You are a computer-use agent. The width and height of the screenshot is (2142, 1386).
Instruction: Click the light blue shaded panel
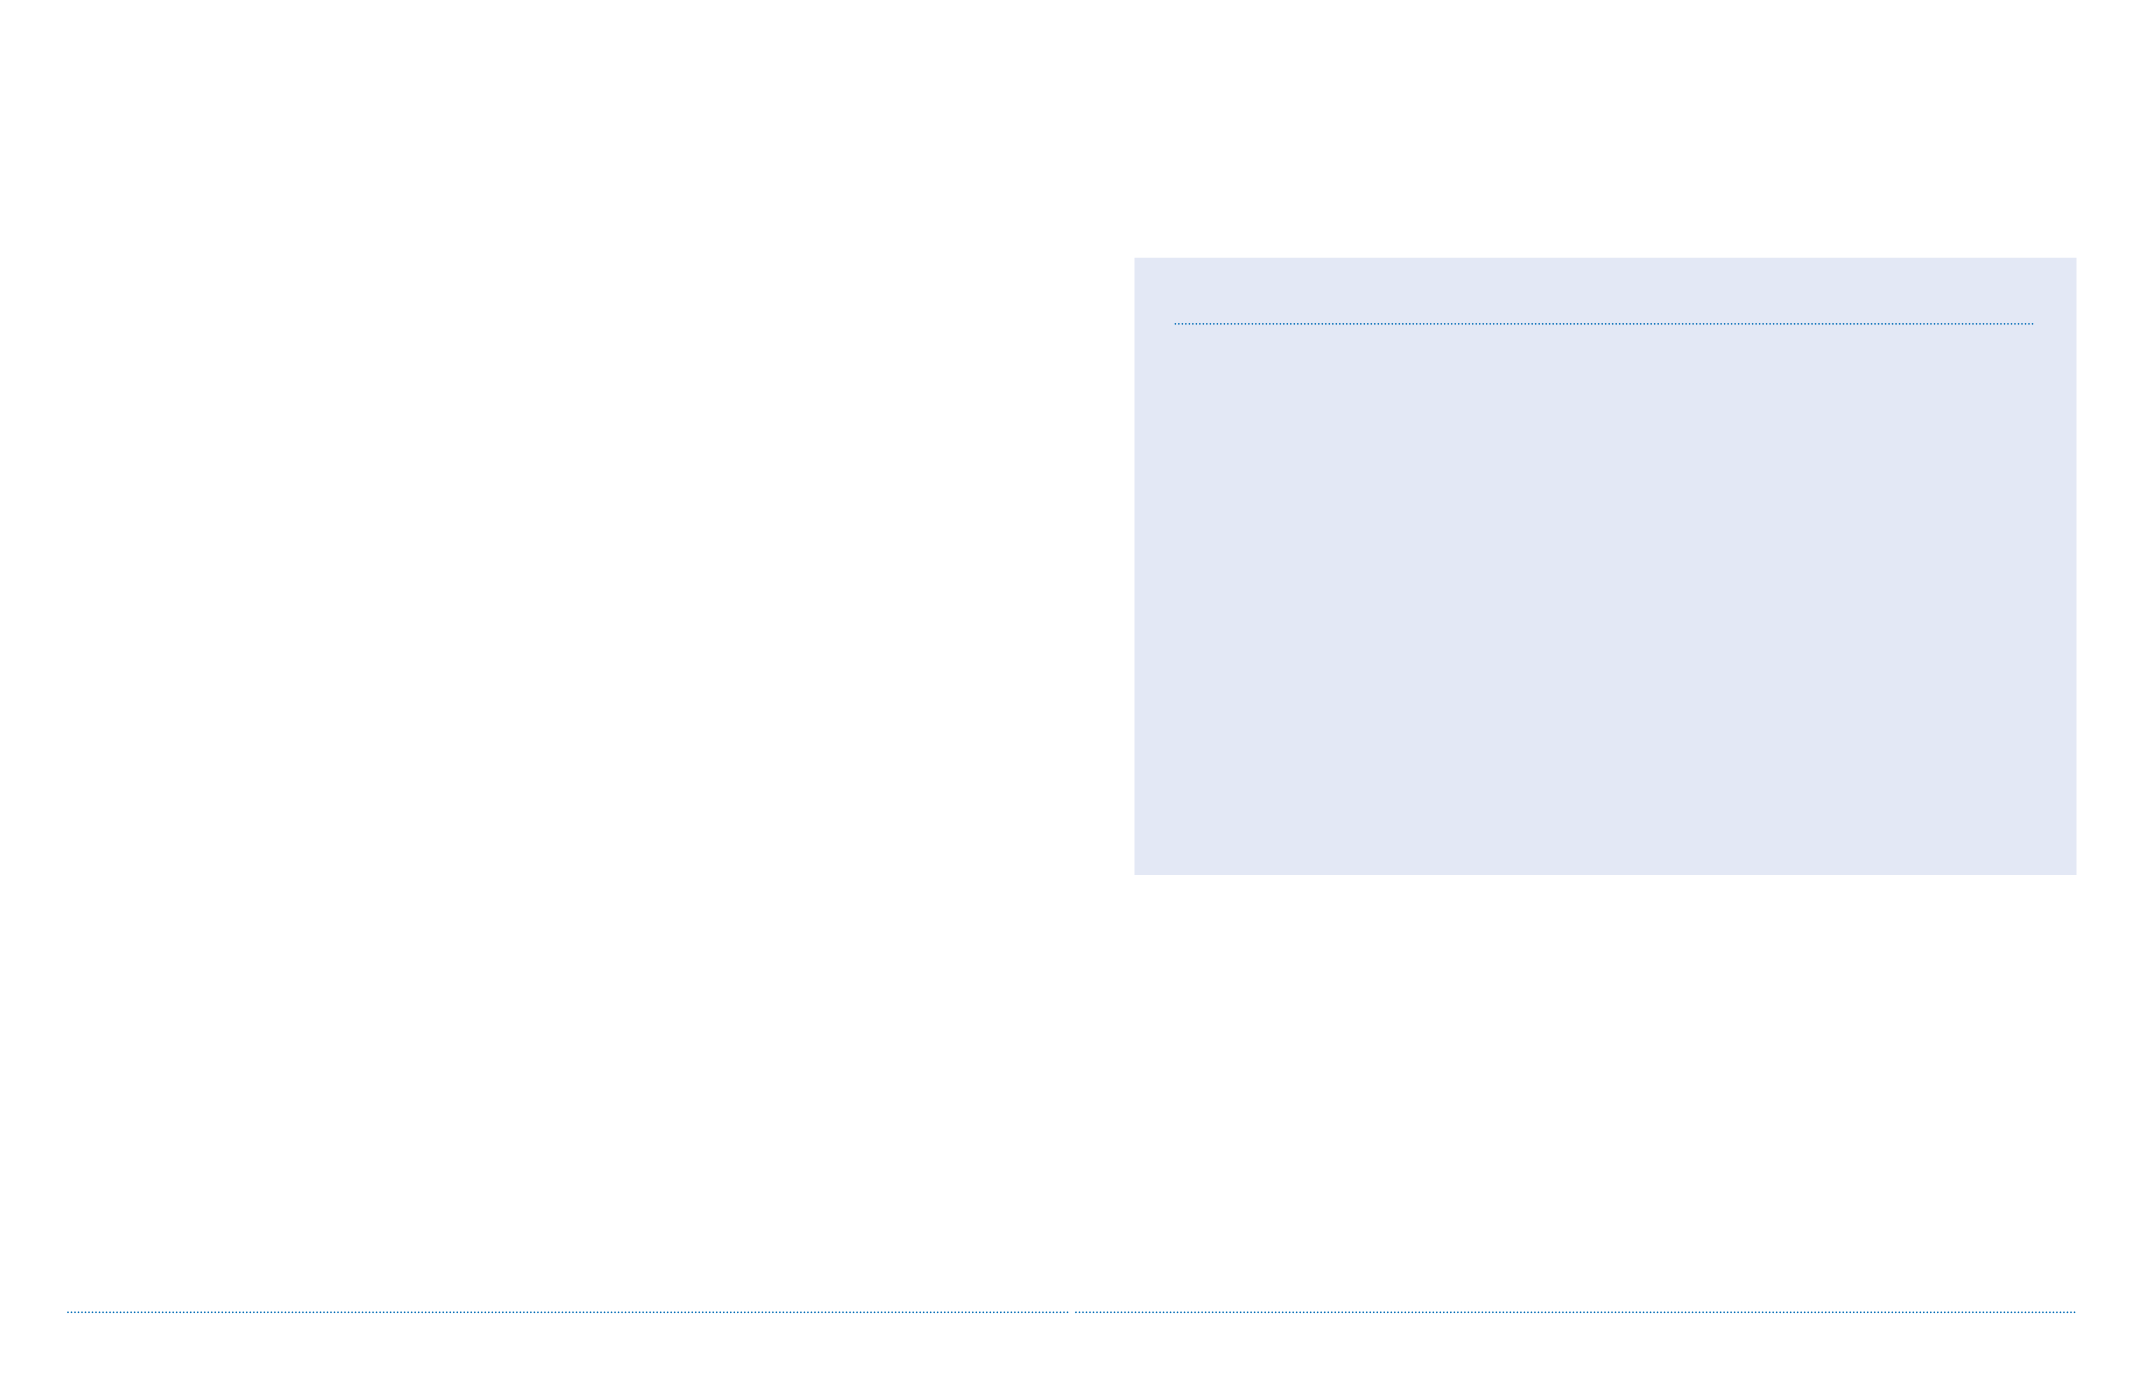(1604, 566)
